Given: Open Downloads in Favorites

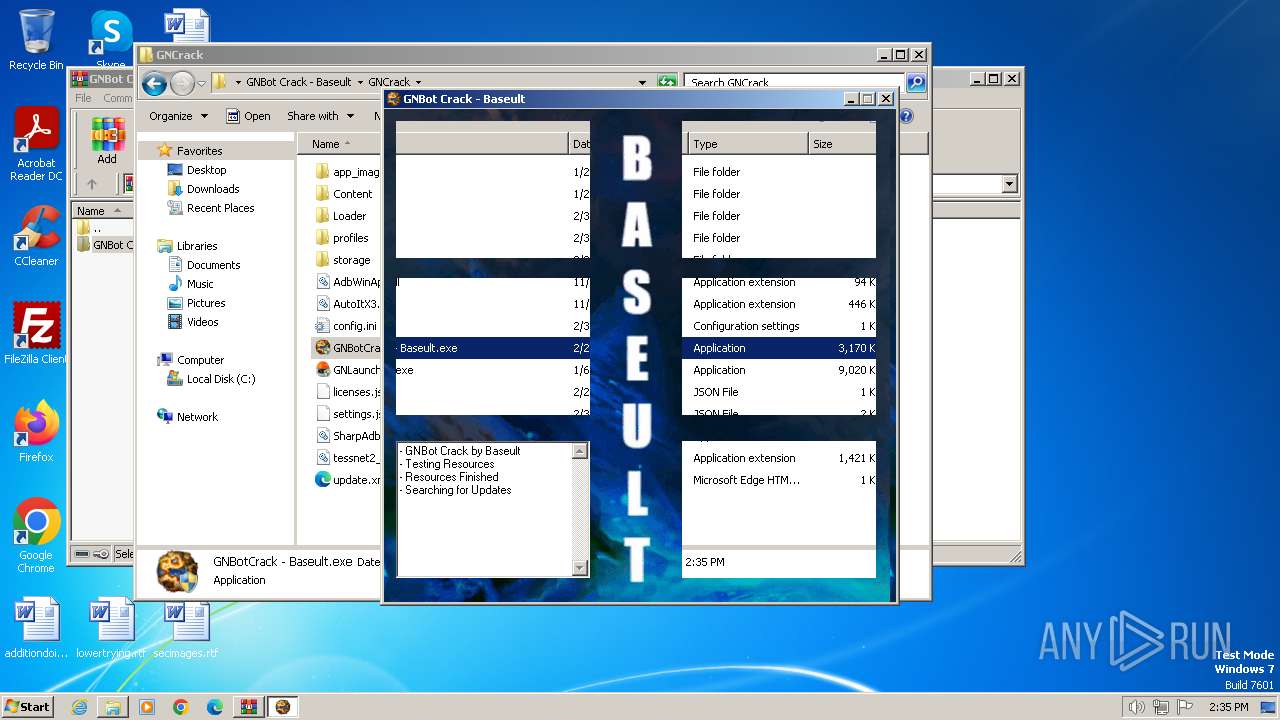Looking at the screenshot, I should point(212,189).
